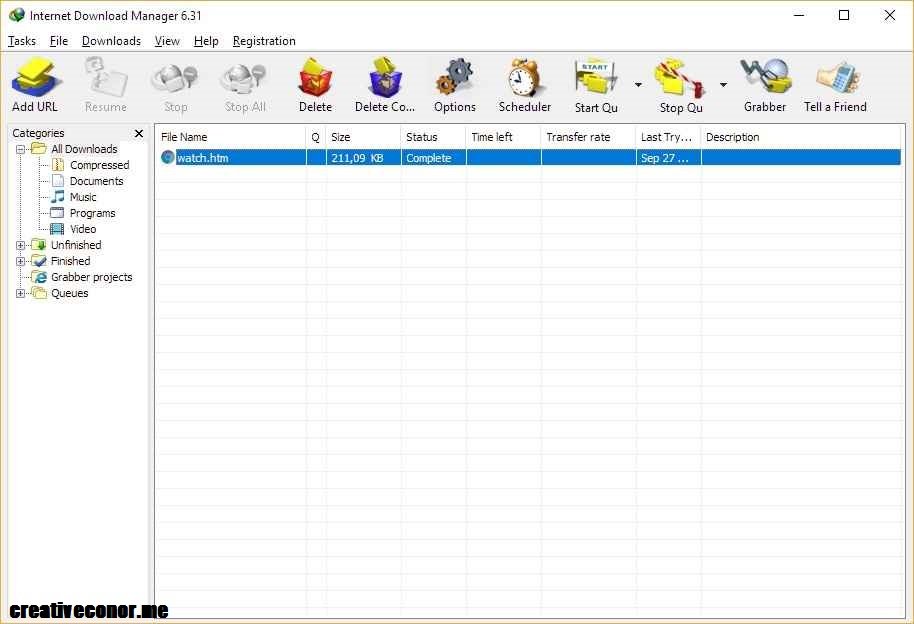
Task: Click the Stop Queue icon
Action: pos(680,77)
